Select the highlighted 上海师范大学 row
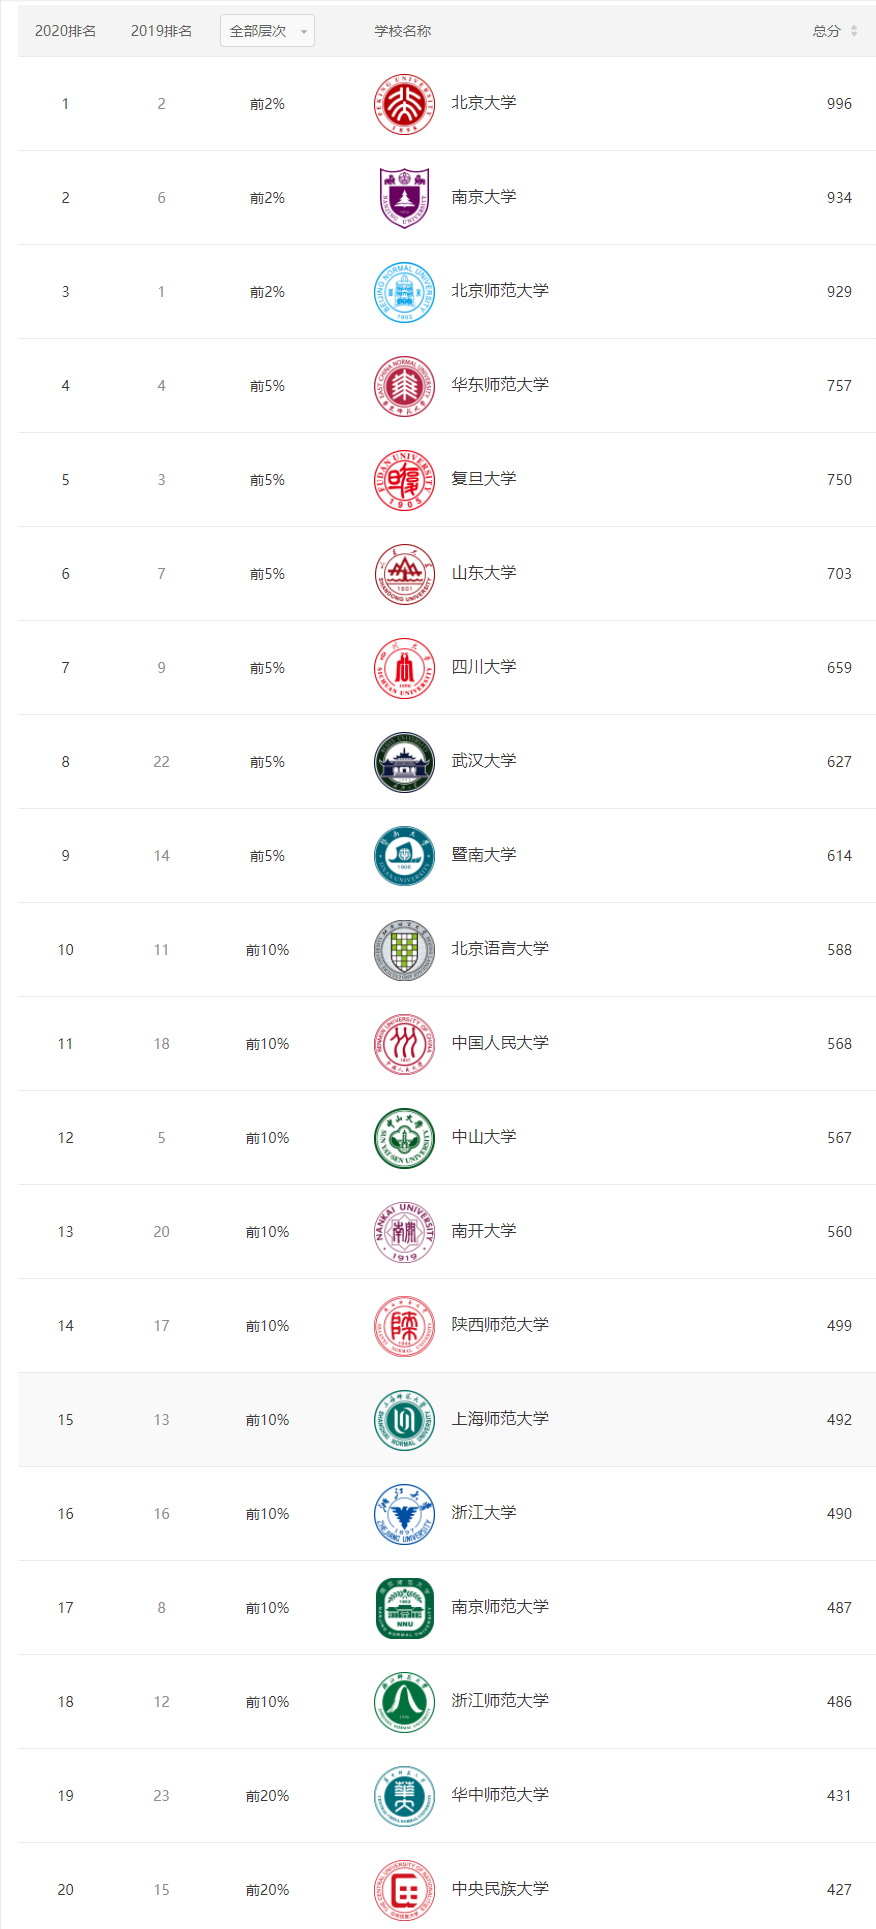 click(438, 1419)
